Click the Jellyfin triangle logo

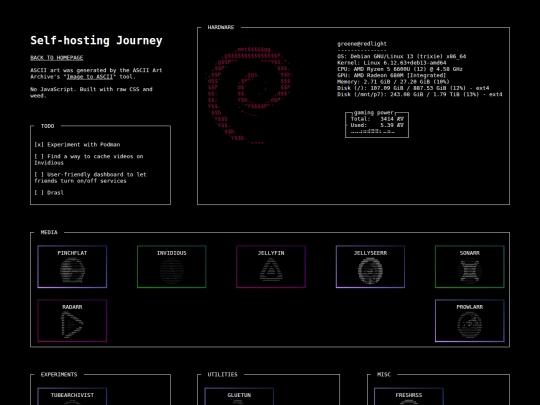click(x=271, y=270)
